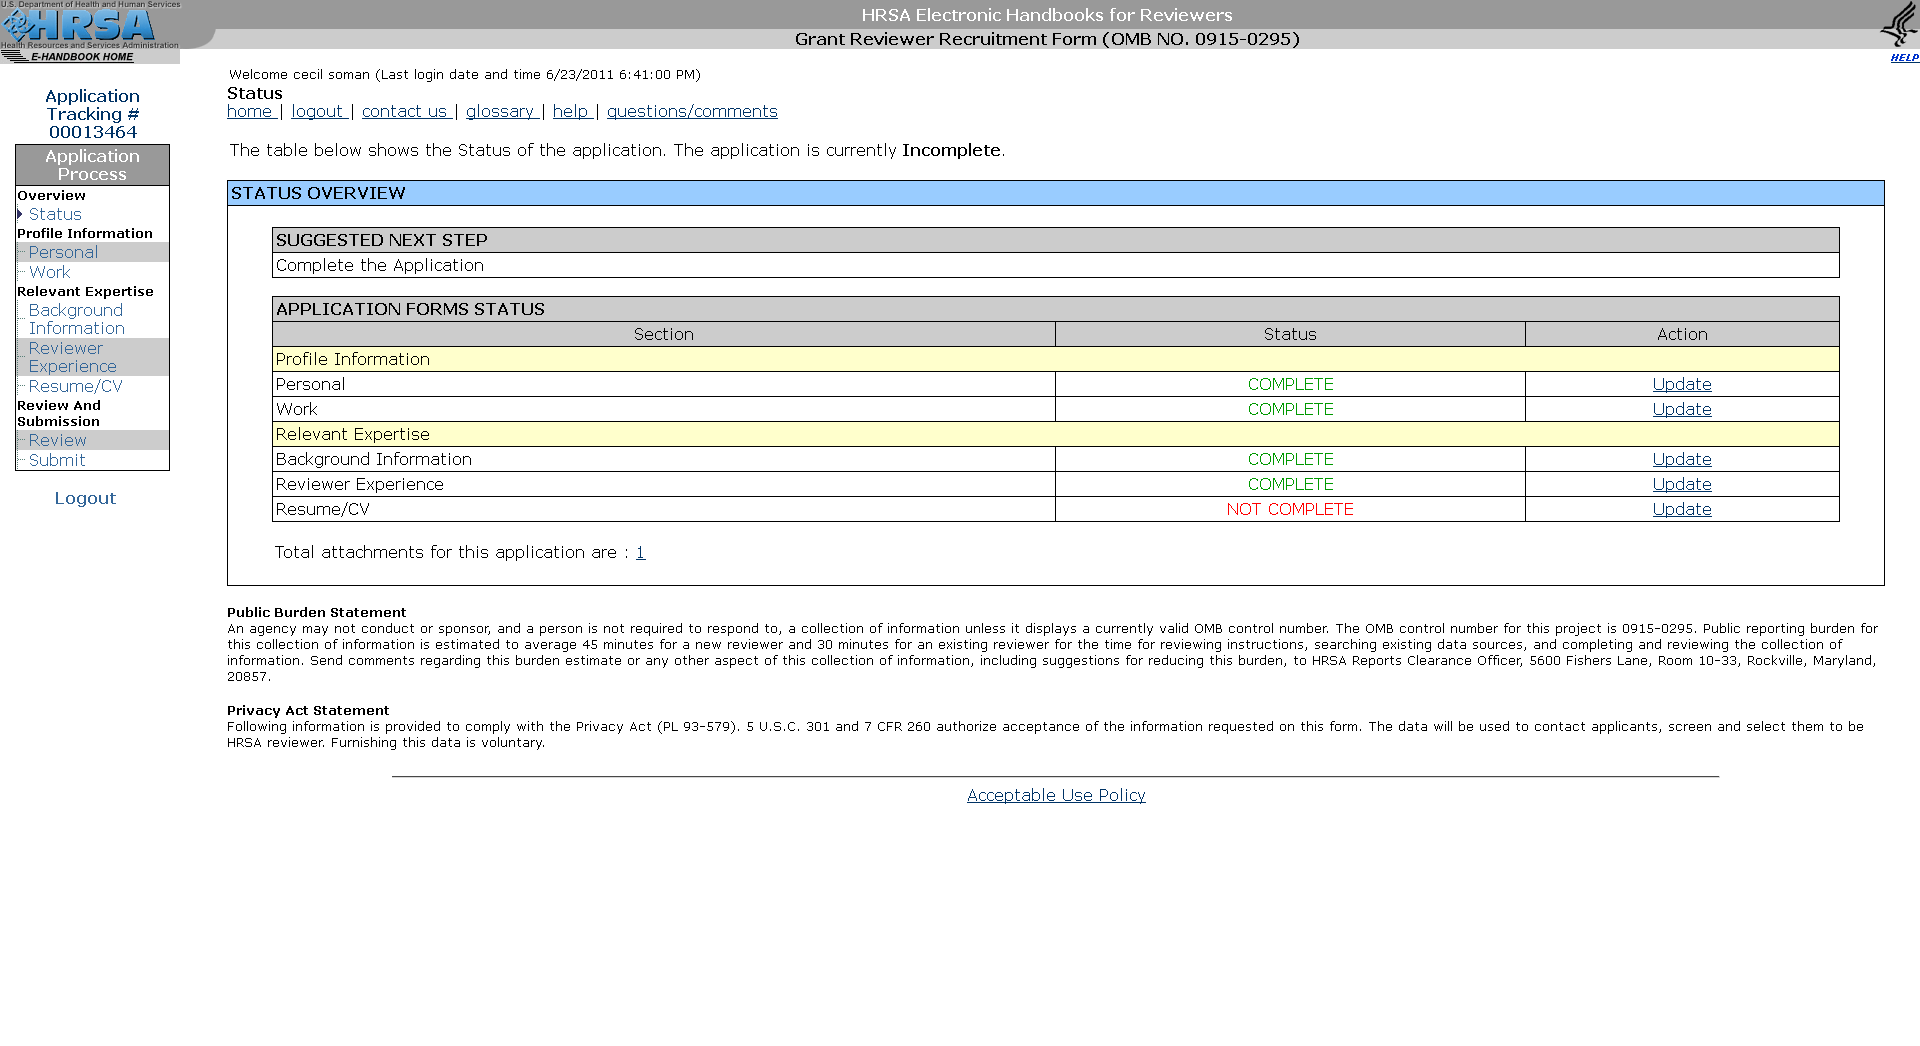Click the HELP link under eagle logo
The width and height of the screenshot is (1920, 1046).
coord(1904,58)
